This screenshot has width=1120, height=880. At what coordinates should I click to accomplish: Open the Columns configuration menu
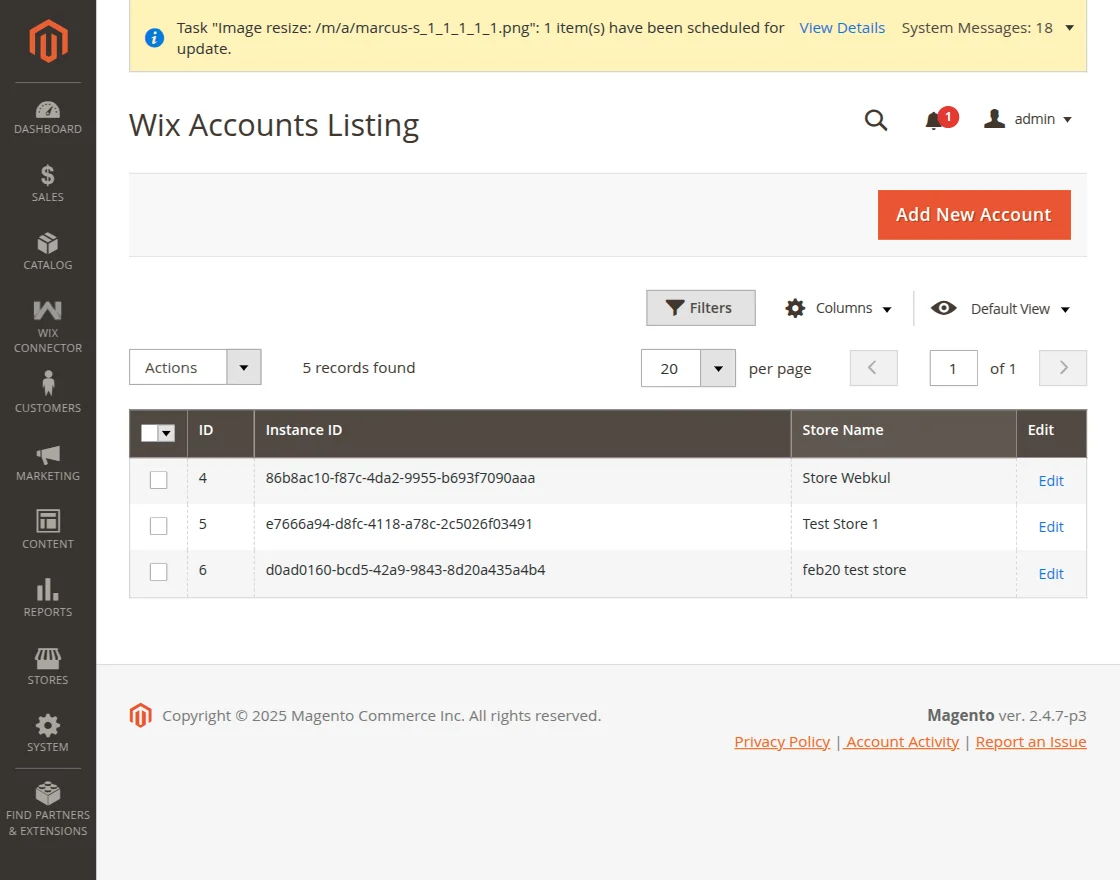[838, 309]
